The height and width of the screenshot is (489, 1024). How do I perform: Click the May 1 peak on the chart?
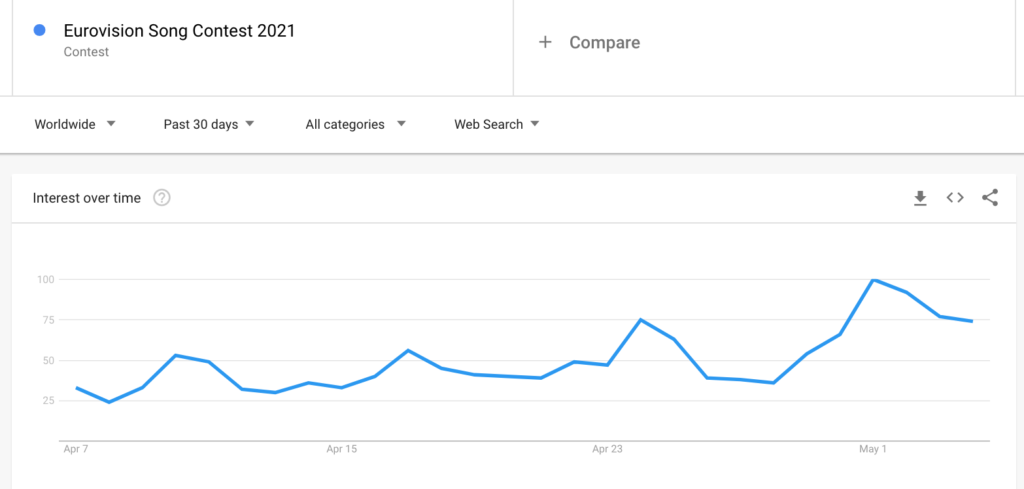click(x=874, y=280)
